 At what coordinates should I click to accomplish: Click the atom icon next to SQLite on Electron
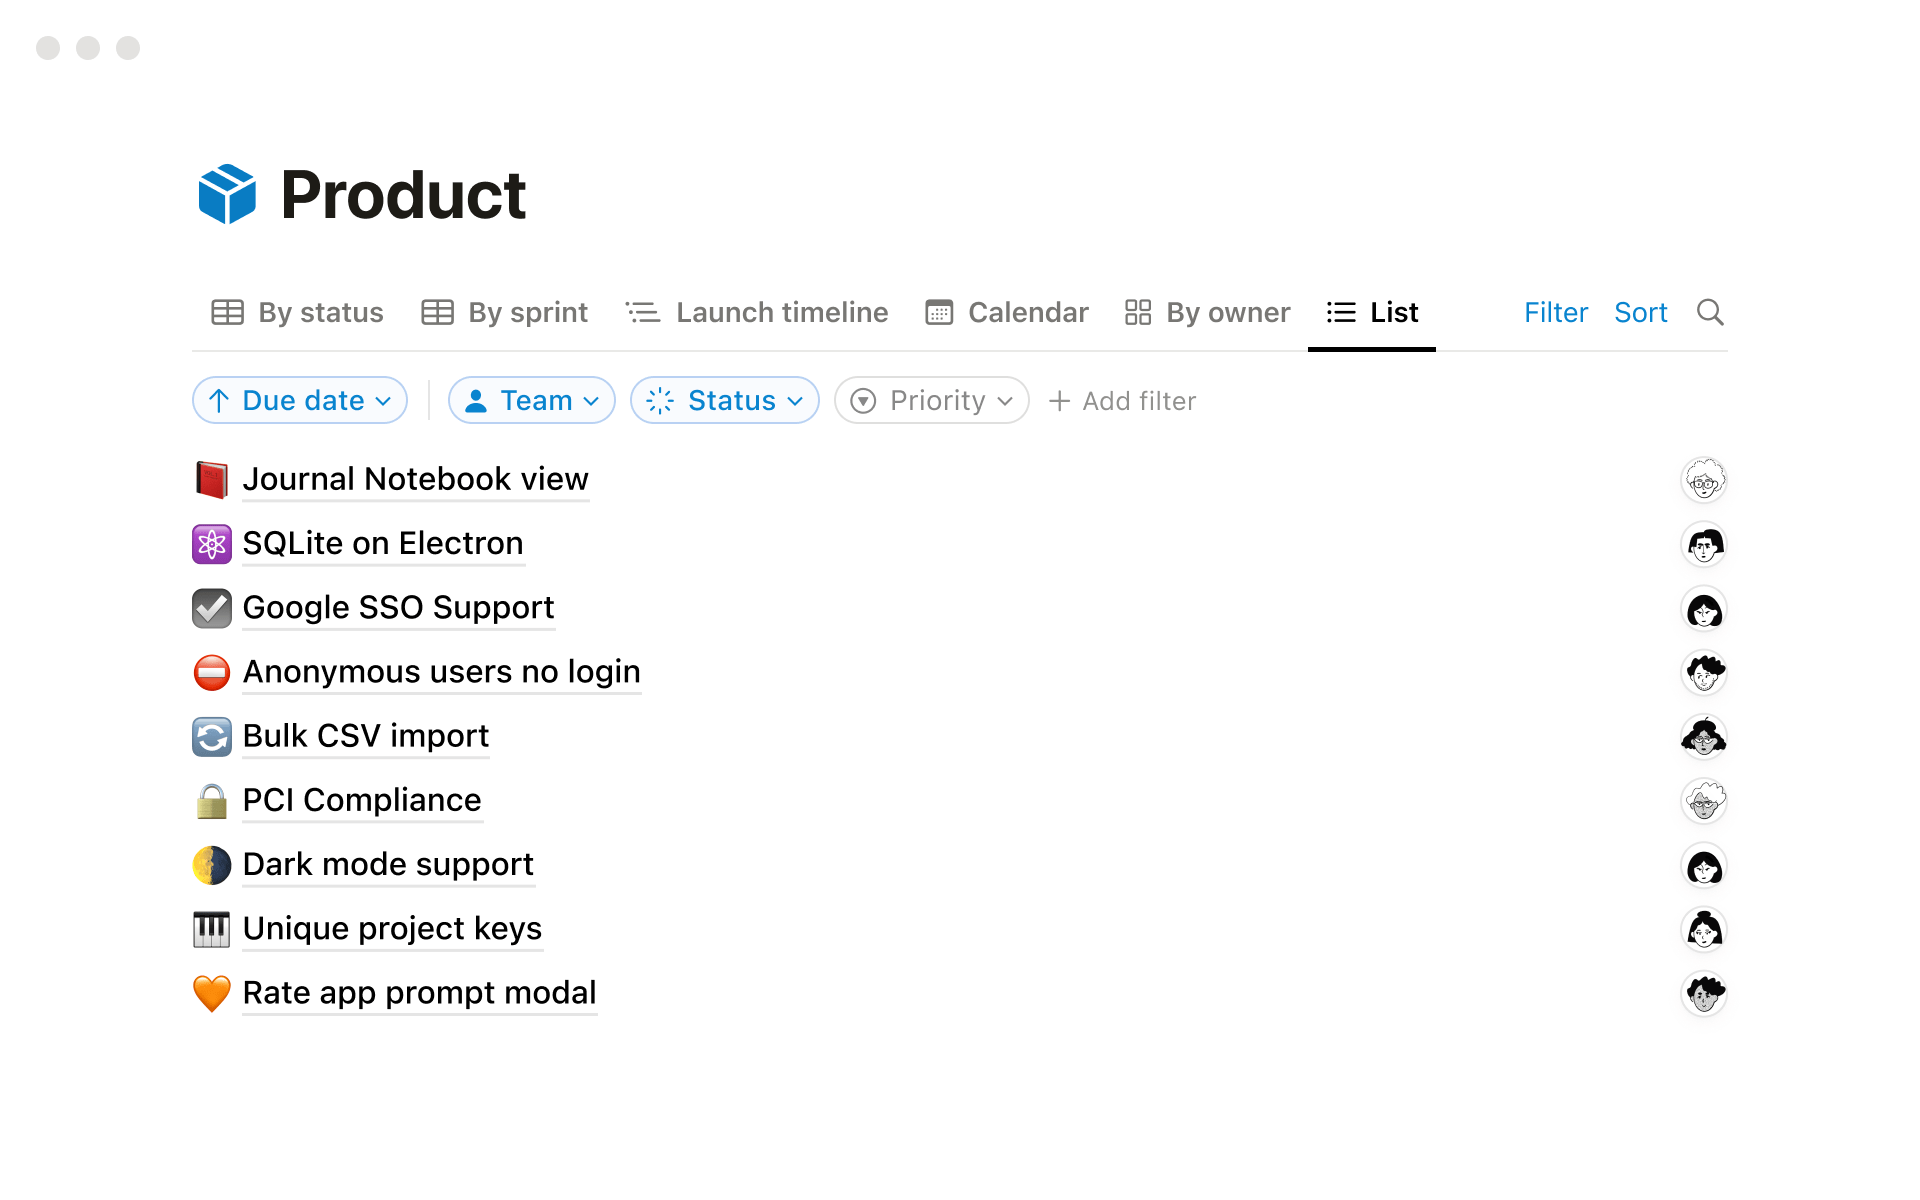pyautogui.click(x=211, y=544)
